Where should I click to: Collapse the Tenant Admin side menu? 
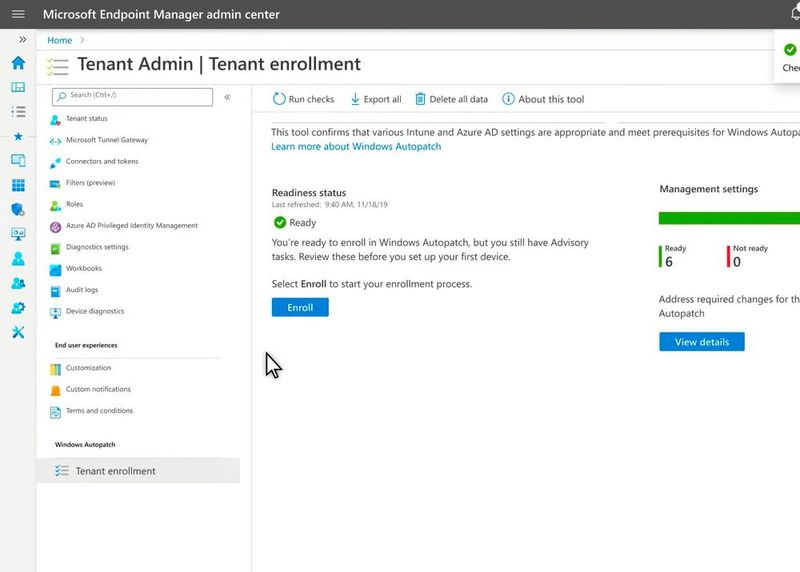pyautogui.click(x=227, y=97)
